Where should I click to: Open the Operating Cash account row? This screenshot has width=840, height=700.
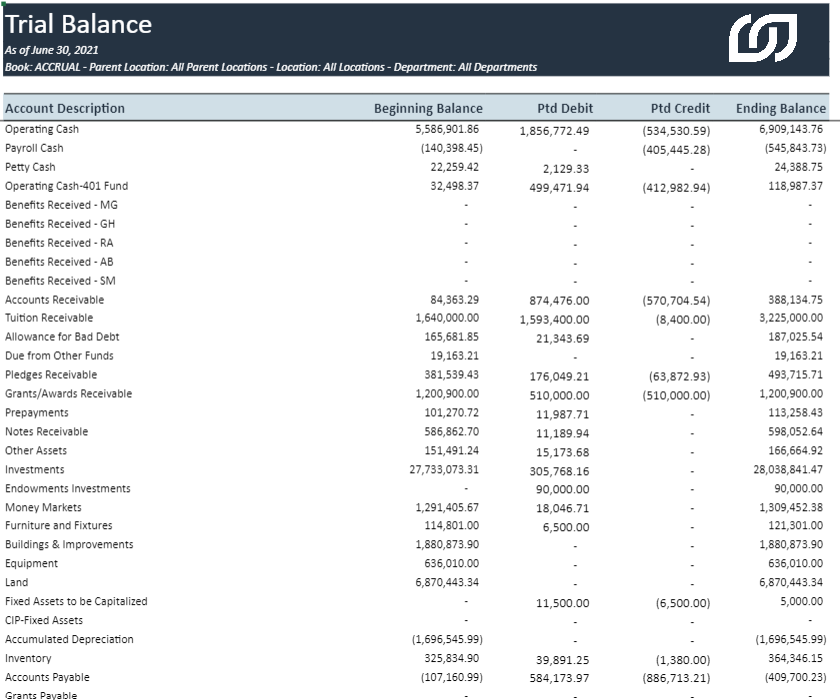coord(42,129)
